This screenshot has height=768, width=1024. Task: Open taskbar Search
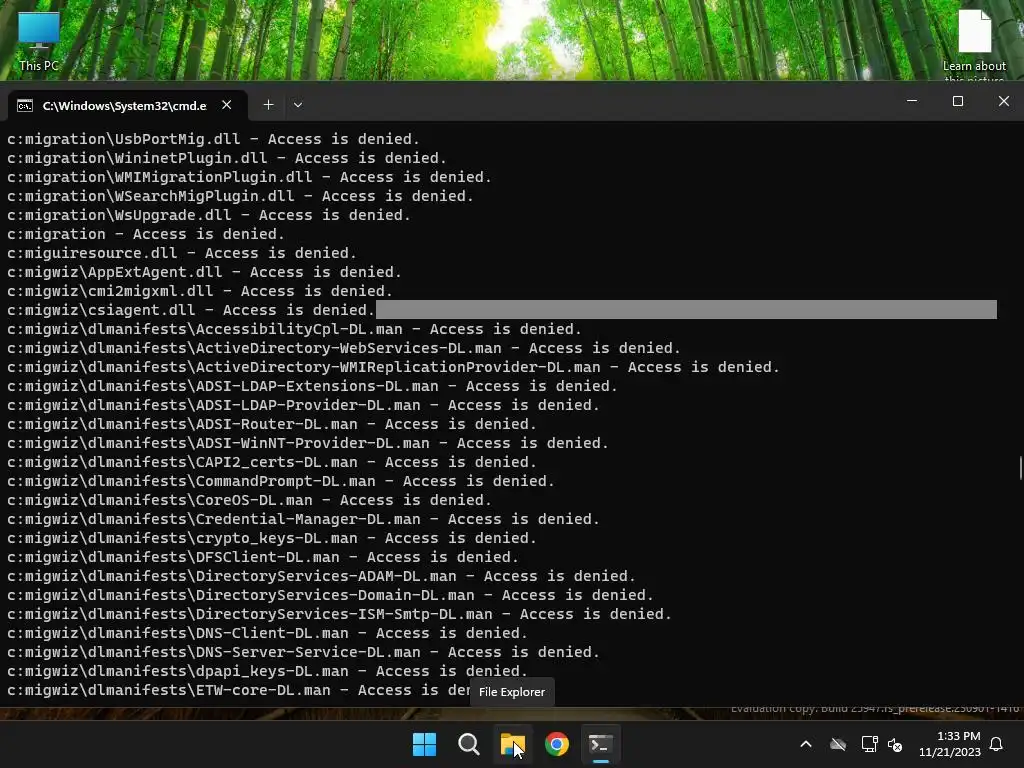pyautogui.click(x=469, y=744)
